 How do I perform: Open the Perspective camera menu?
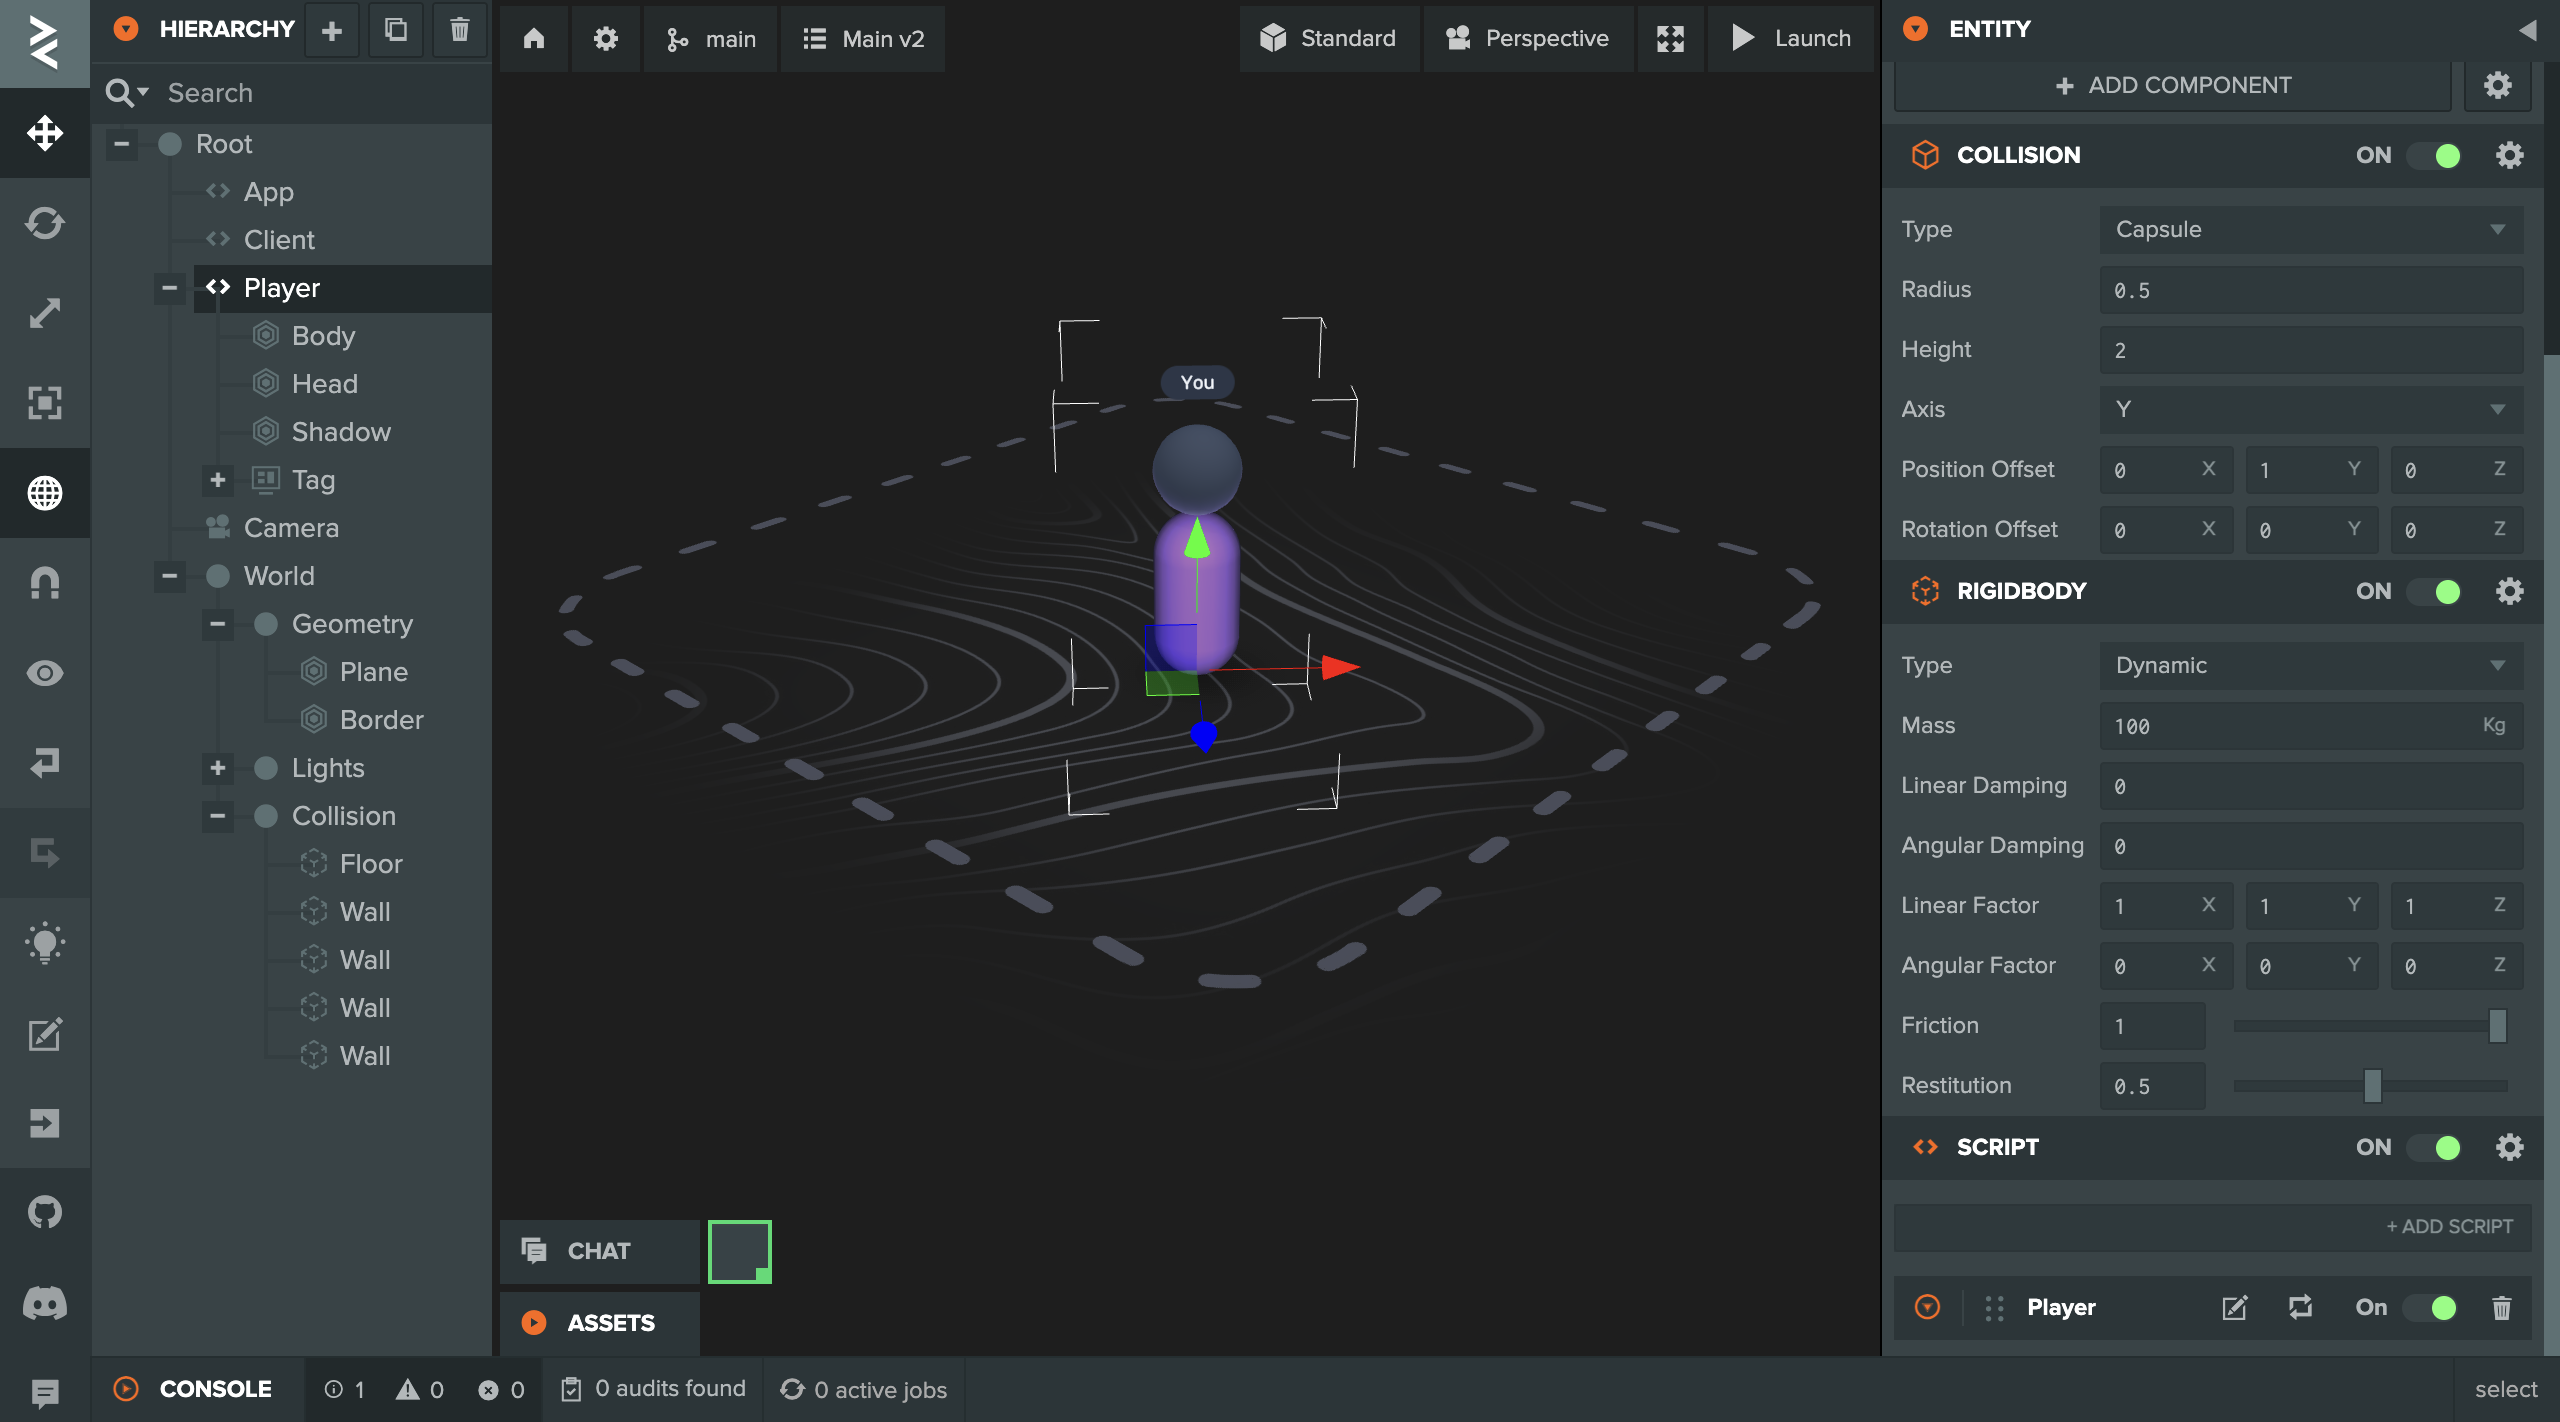1528,38
